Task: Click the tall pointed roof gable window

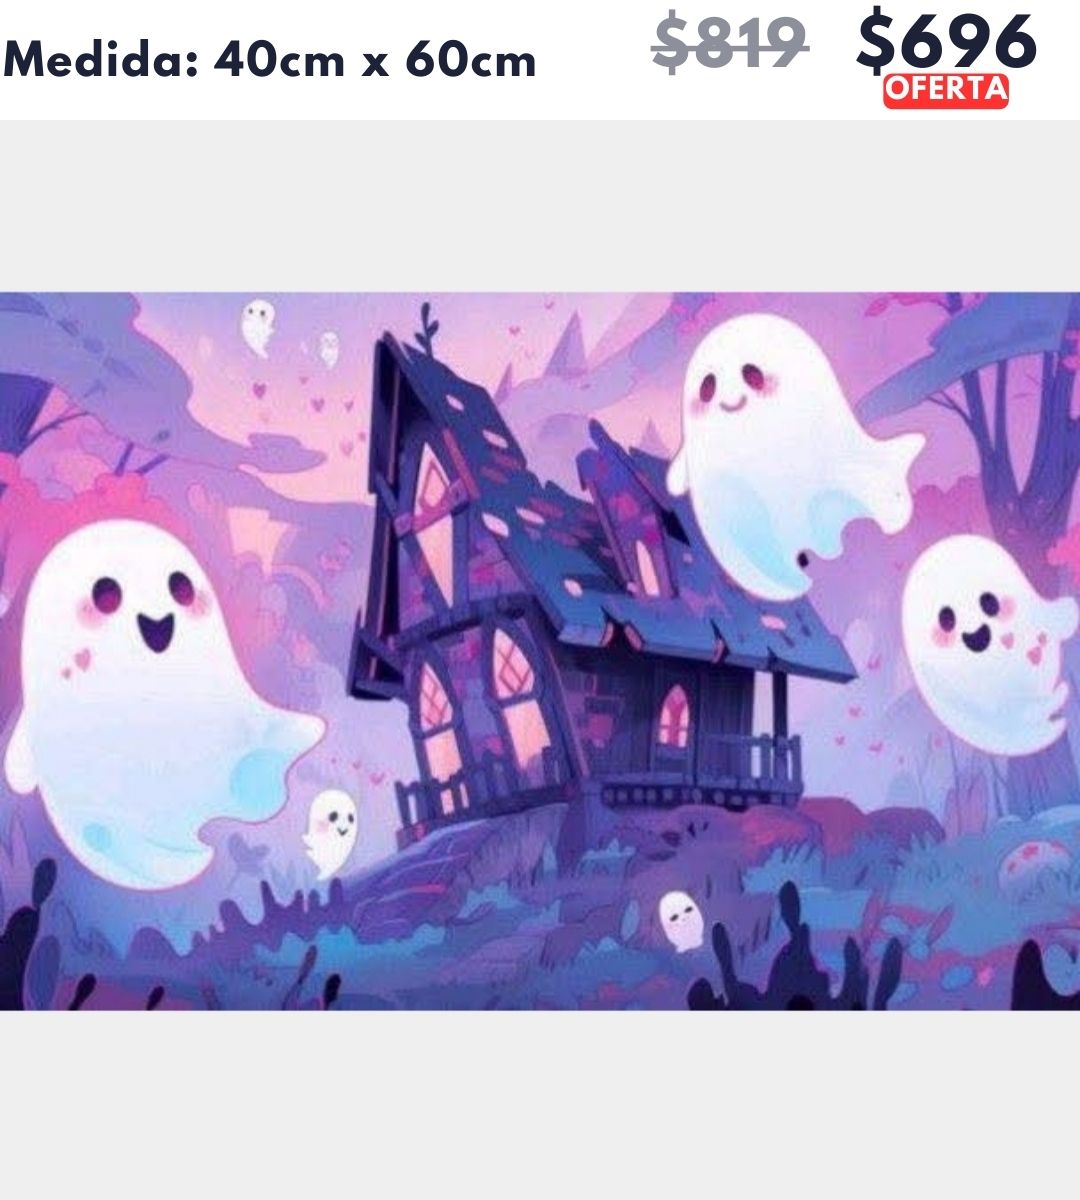Action: pos(434,520)
